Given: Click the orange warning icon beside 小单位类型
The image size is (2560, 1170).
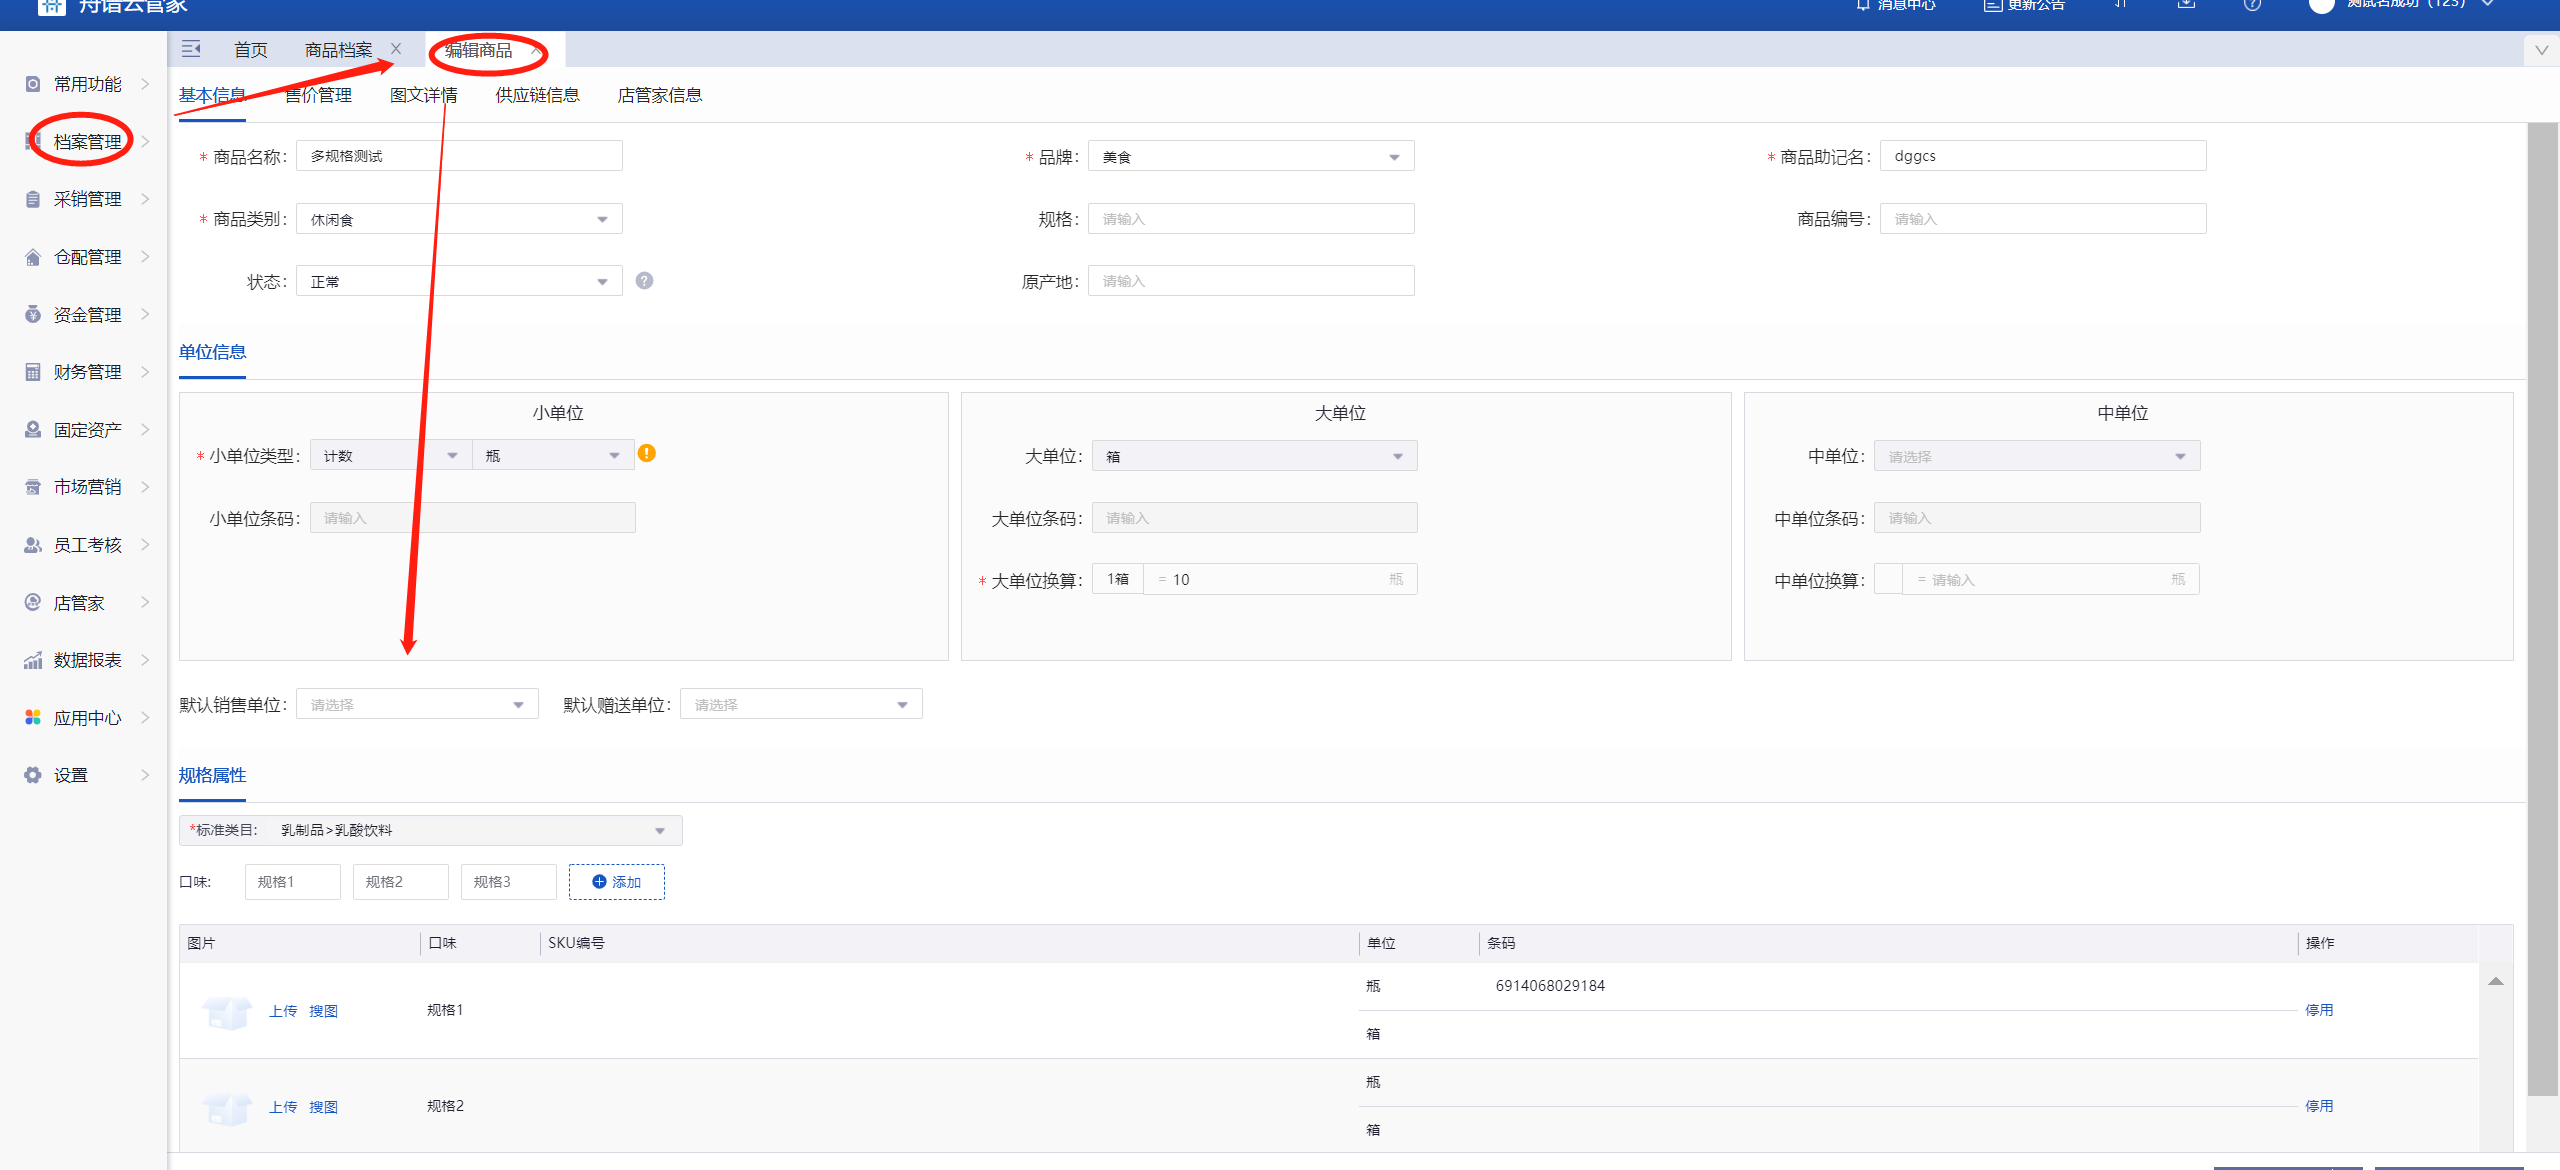Looking at the screenshot, I should [x=647, y=454].
